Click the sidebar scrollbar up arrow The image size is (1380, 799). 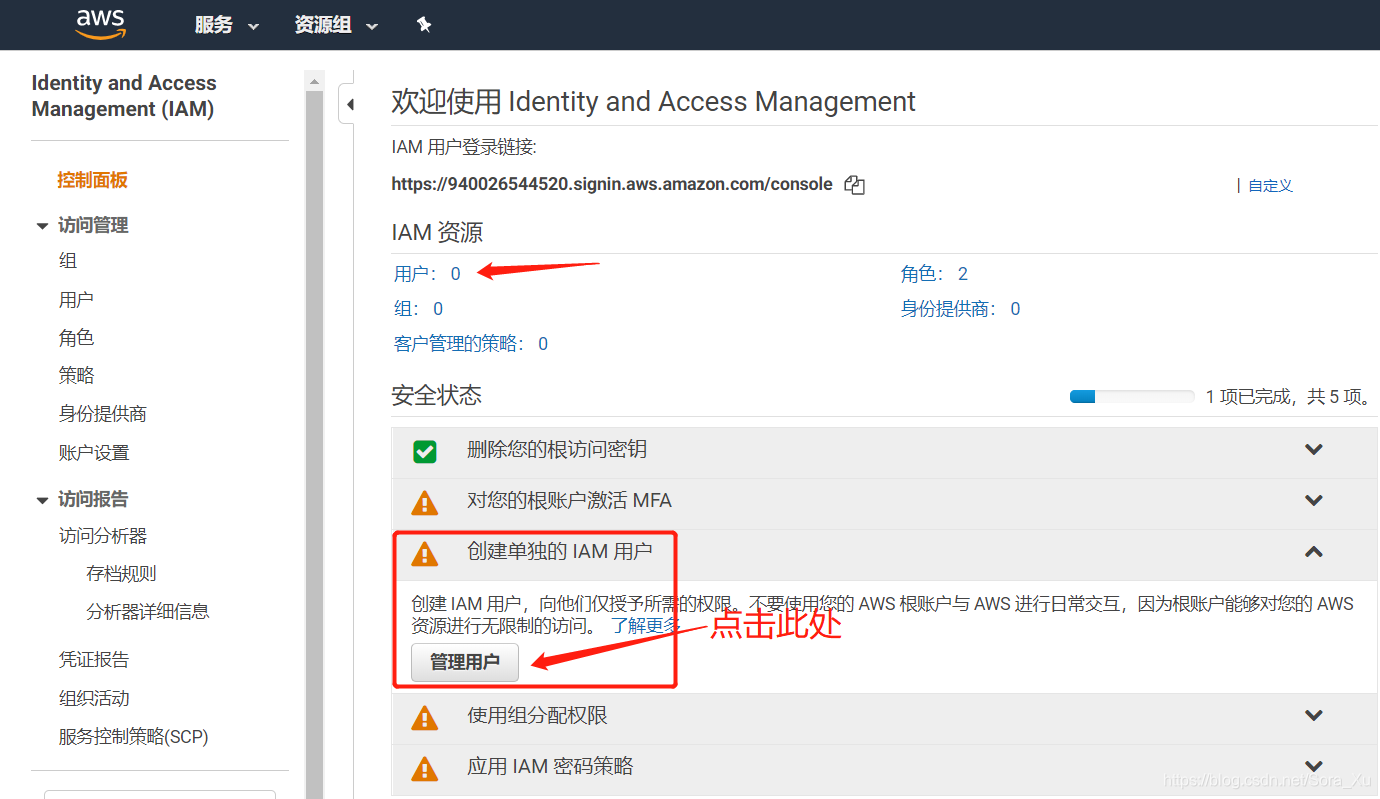(315, 81)
